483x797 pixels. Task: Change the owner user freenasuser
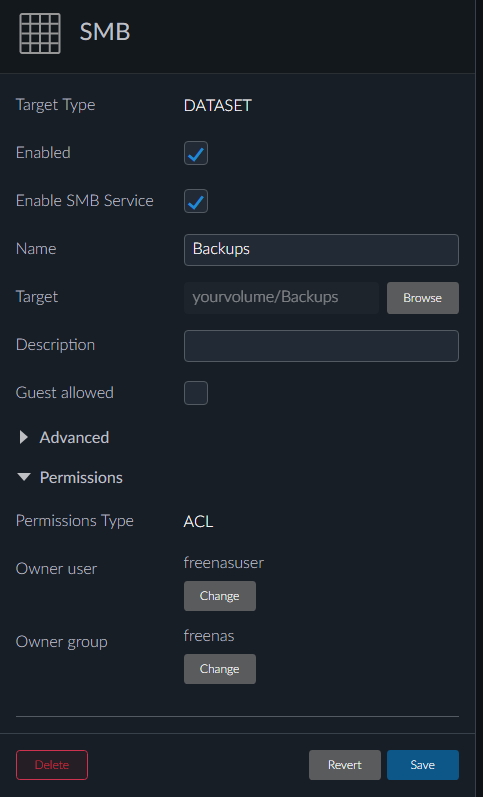click(220, 596)
